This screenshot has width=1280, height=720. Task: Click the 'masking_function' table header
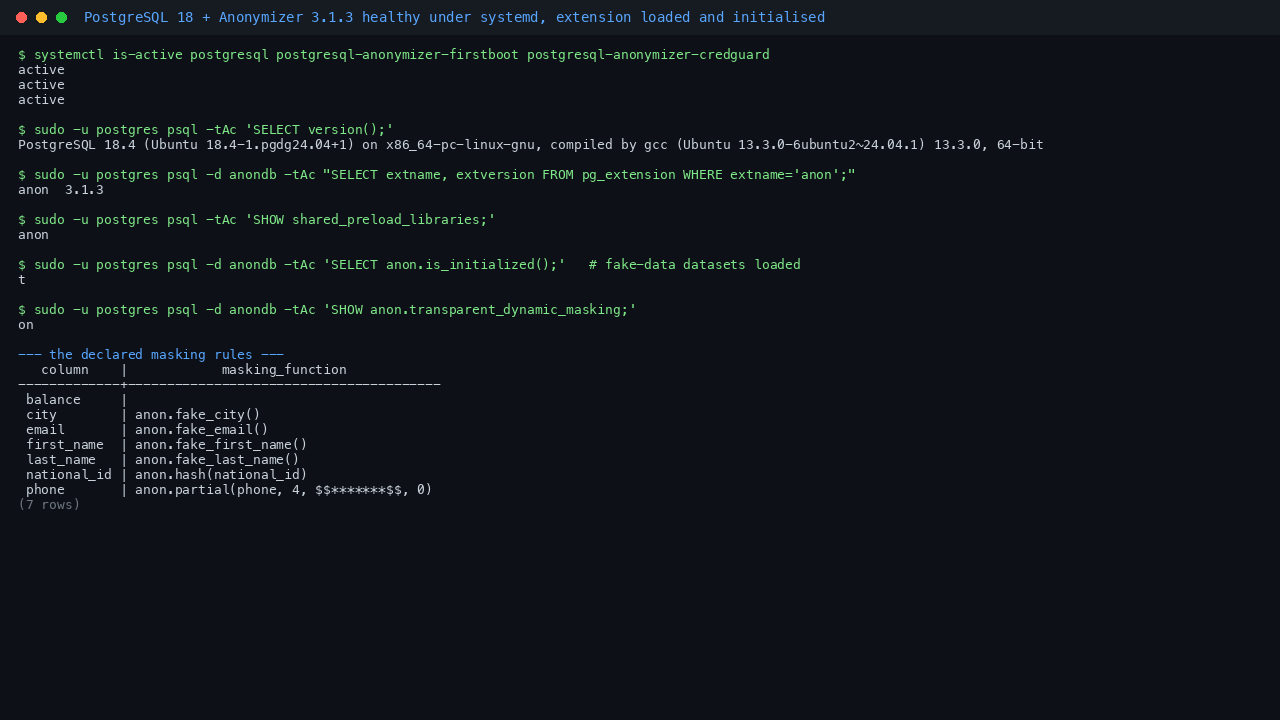284,370
